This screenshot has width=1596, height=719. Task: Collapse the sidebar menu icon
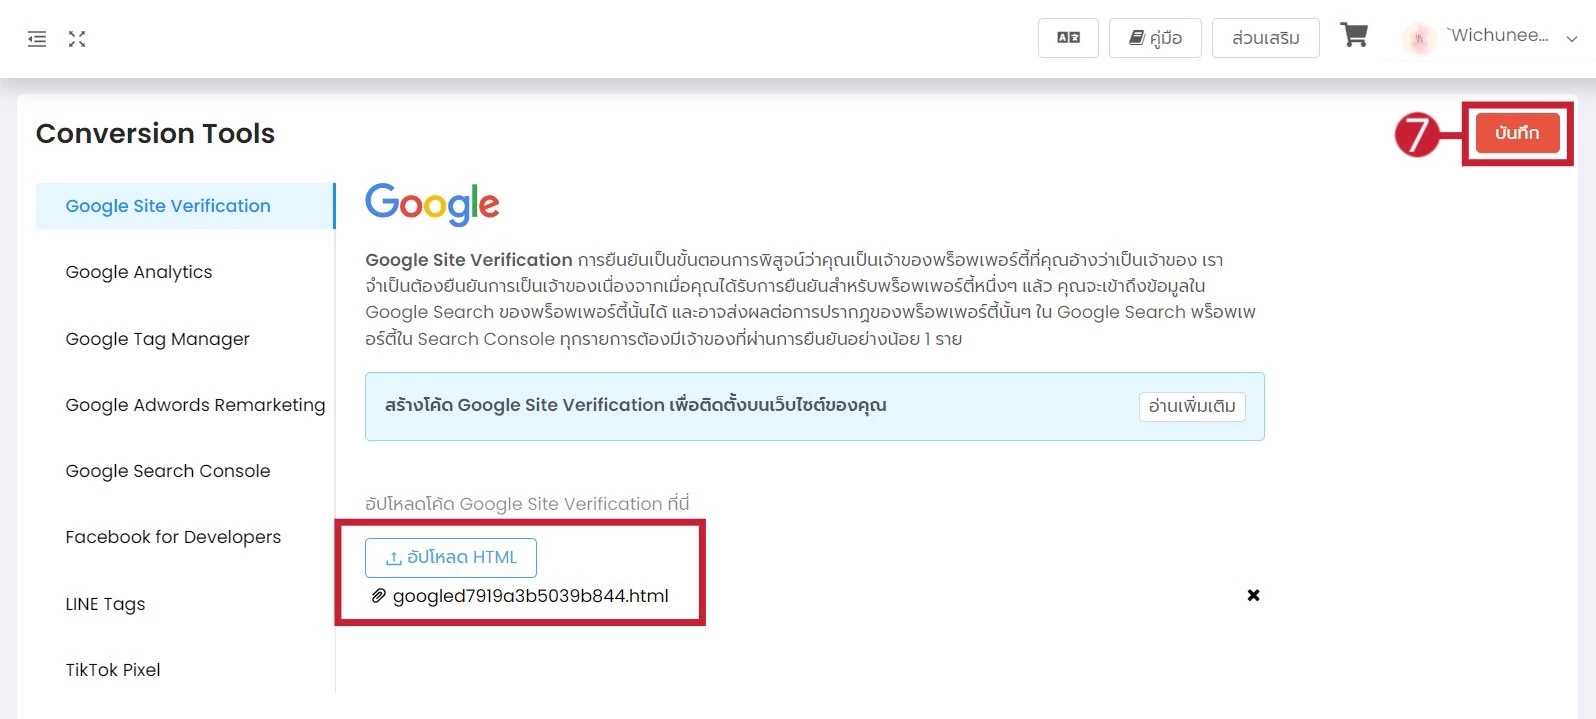37,39
